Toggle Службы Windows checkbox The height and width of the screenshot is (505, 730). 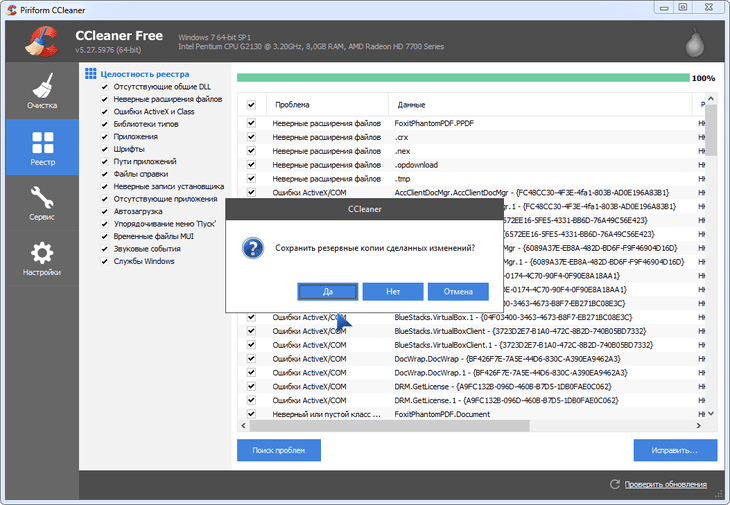(x=105, y=261)
